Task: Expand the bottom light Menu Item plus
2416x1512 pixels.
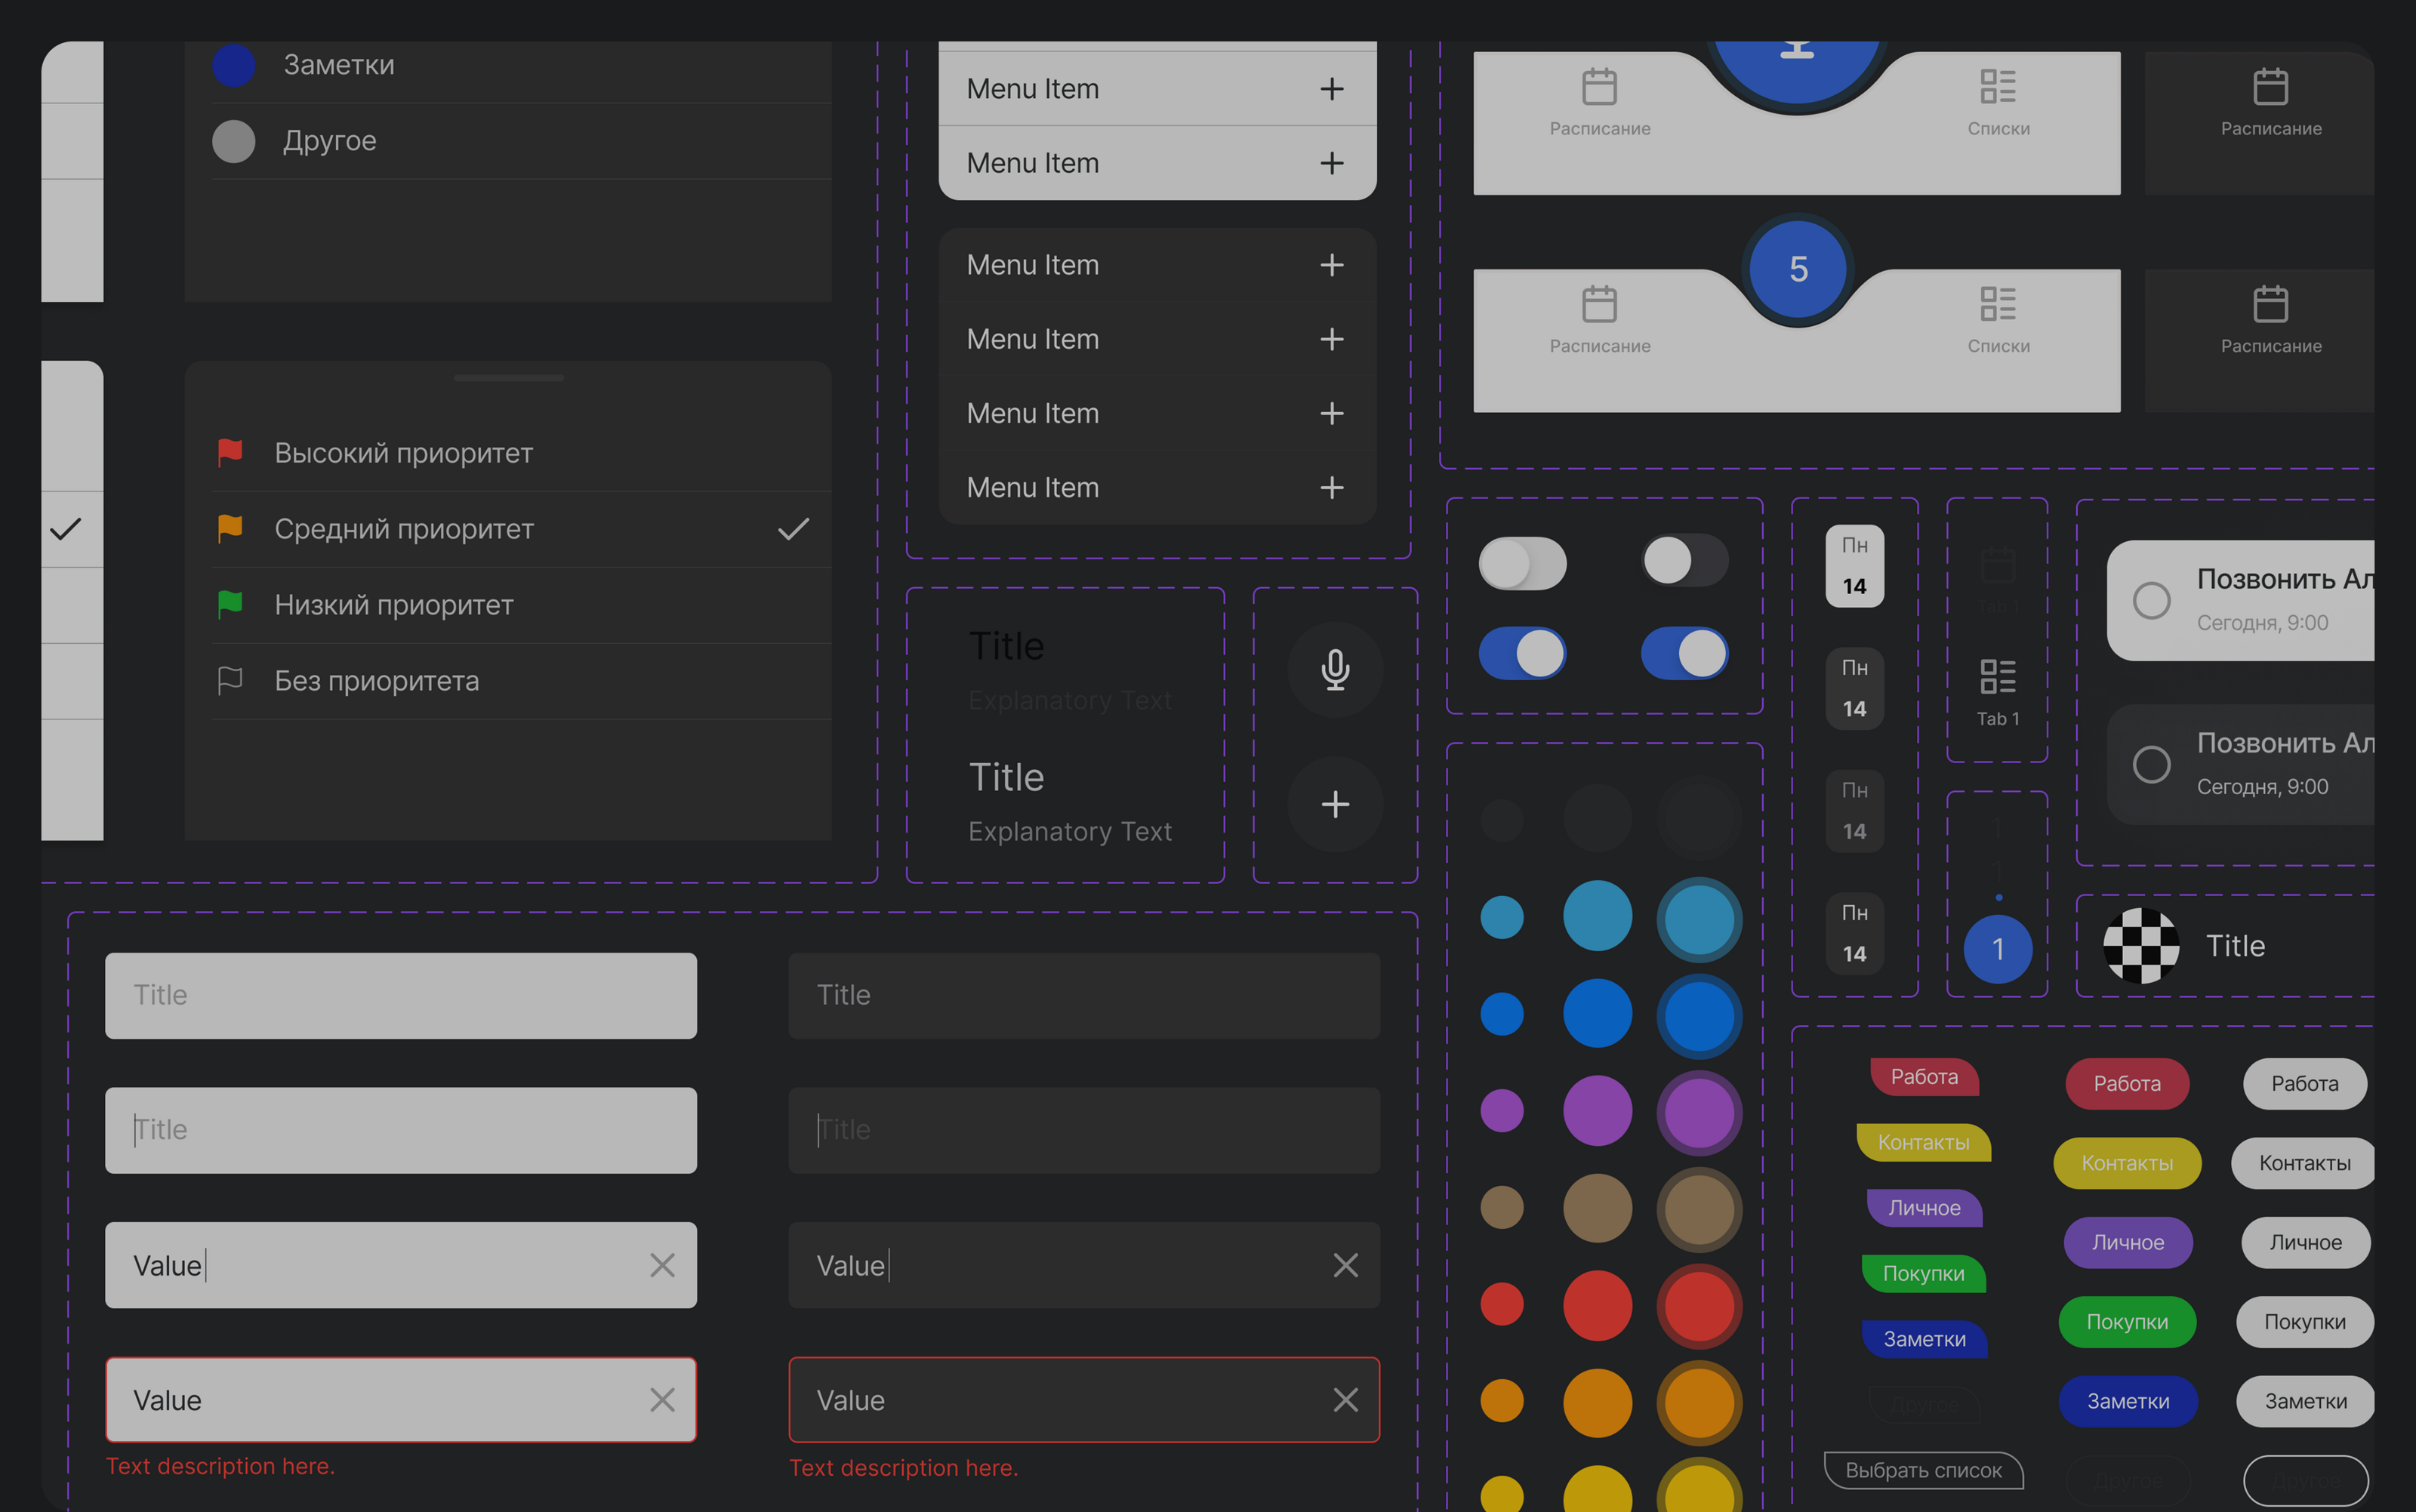Action: (x=1331, y=163)
